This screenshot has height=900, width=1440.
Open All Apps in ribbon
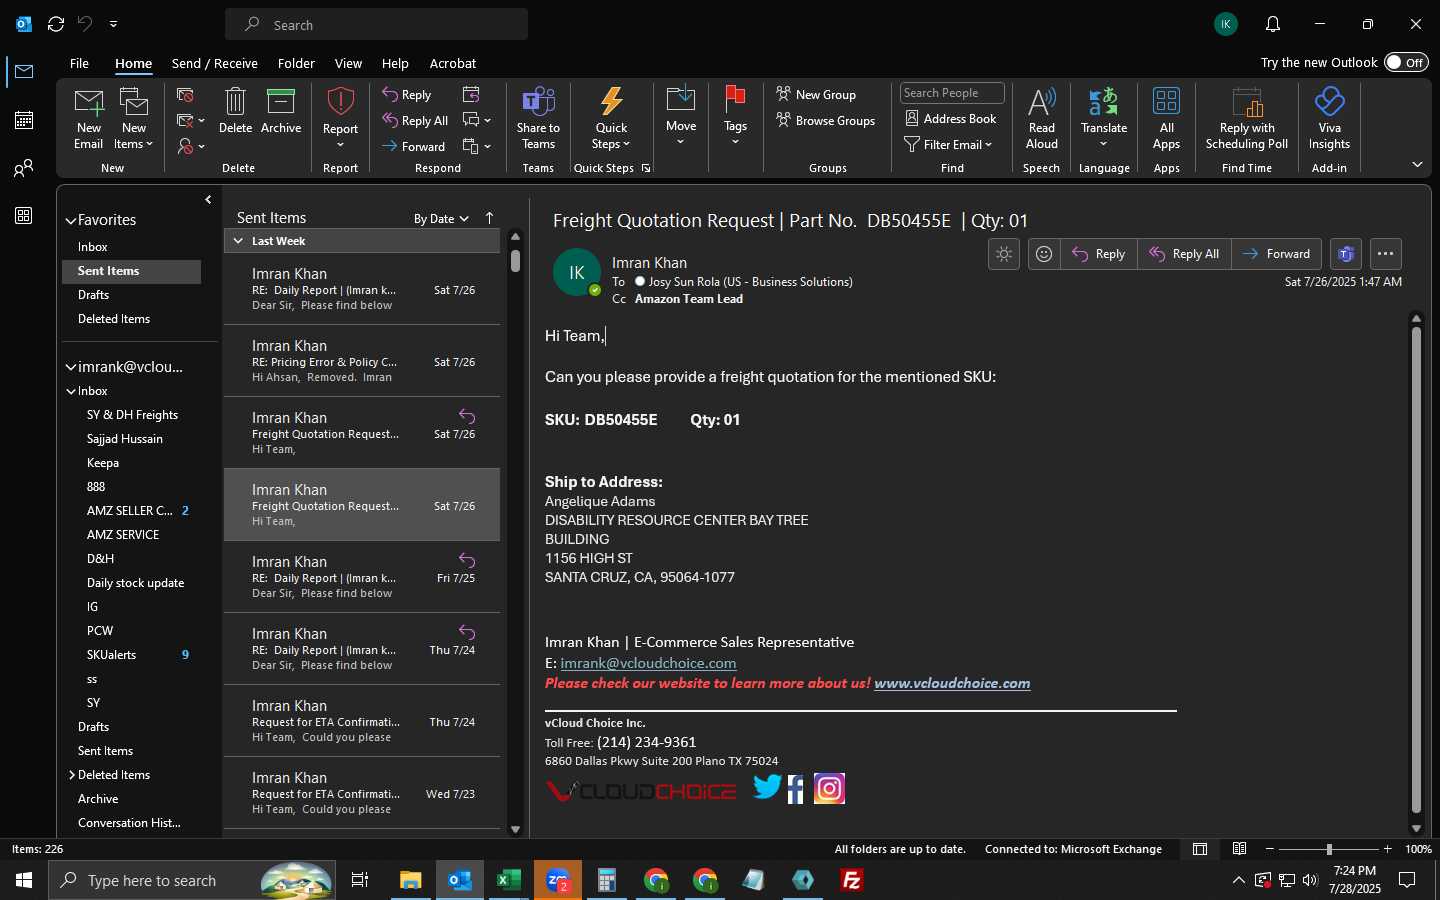[1166, 118]
